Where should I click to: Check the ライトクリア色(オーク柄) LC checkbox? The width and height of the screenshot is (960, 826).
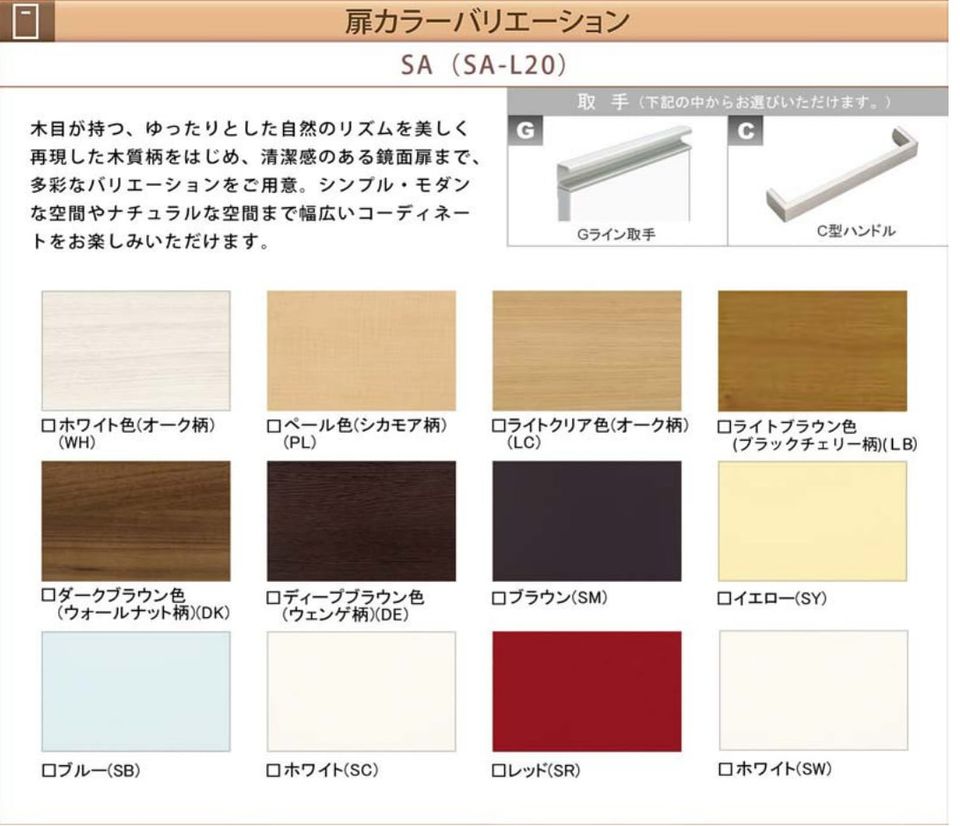[499, 426]
